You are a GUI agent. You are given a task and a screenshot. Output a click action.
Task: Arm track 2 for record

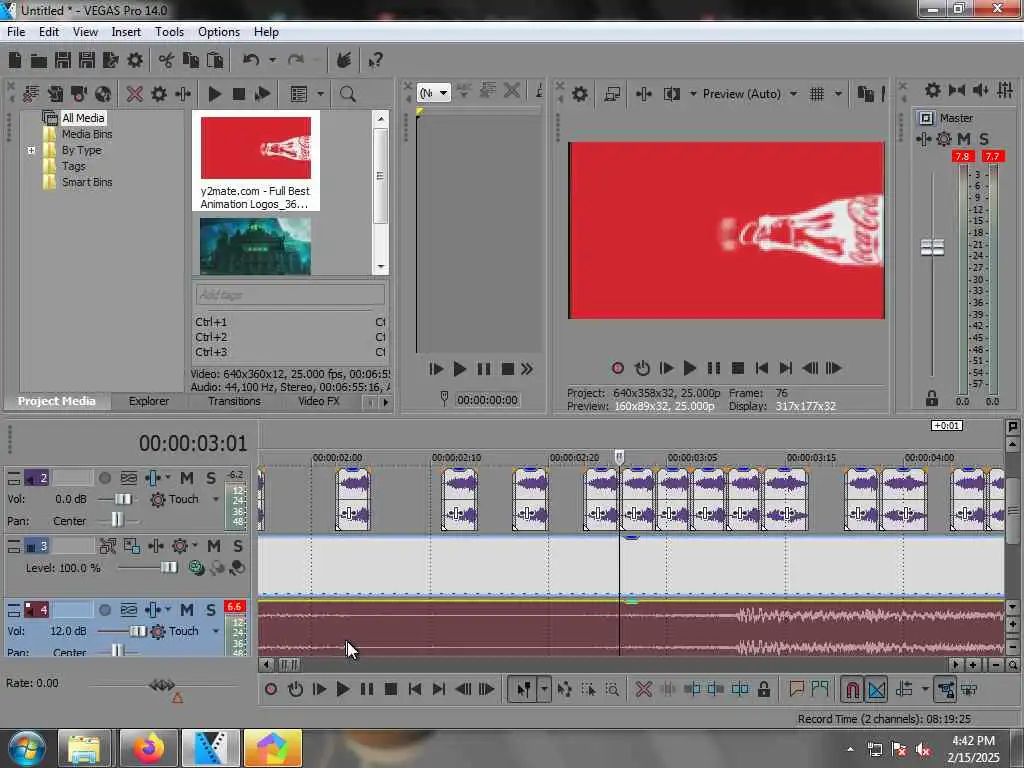point(104,478)
